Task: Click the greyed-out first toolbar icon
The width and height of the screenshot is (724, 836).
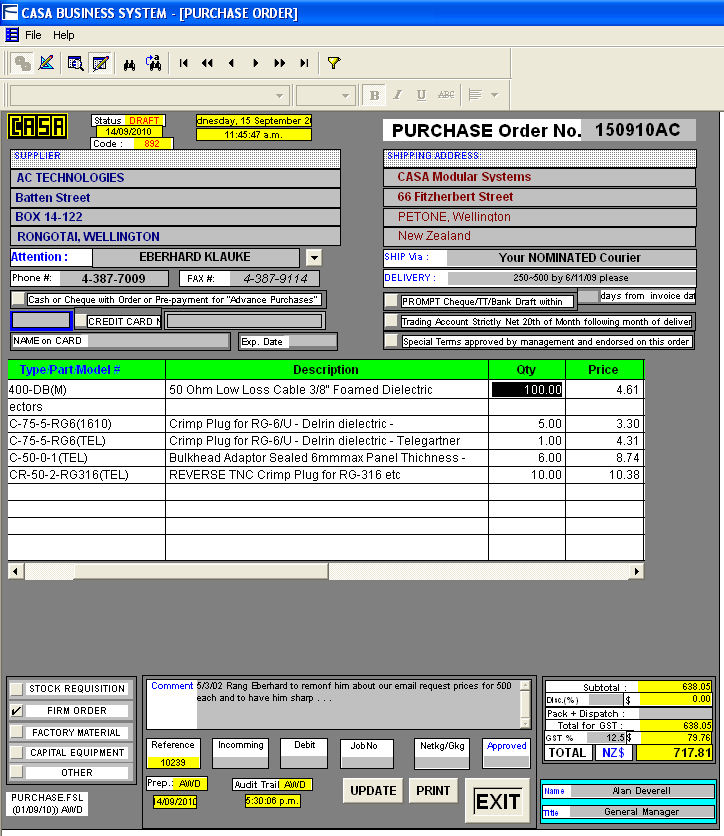Action: (x=22, y=63)
